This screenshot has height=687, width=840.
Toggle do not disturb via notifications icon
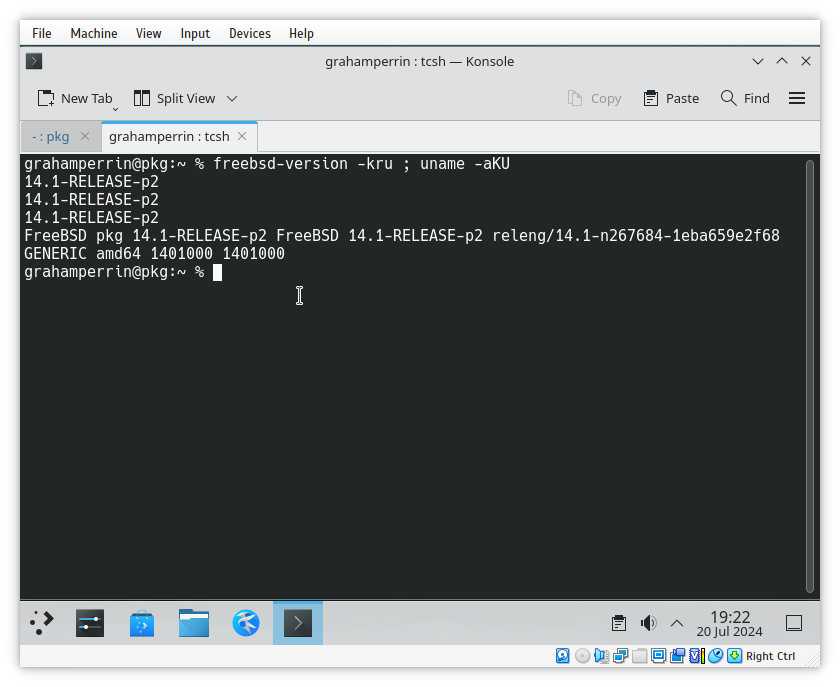click(618, 623)
